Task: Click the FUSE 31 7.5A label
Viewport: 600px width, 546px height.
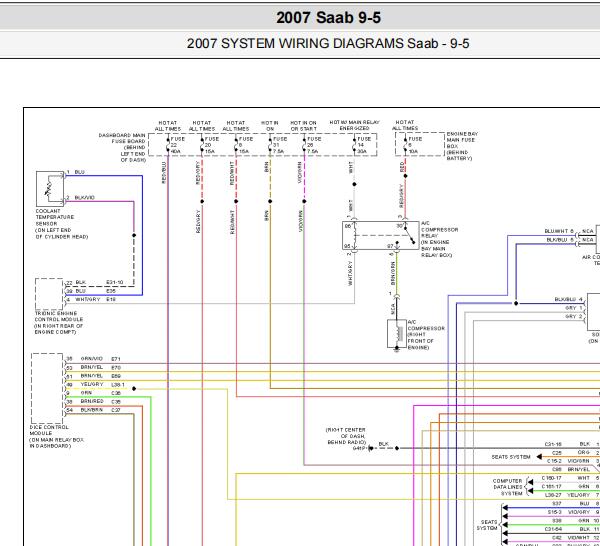Action: click(279, 145)
